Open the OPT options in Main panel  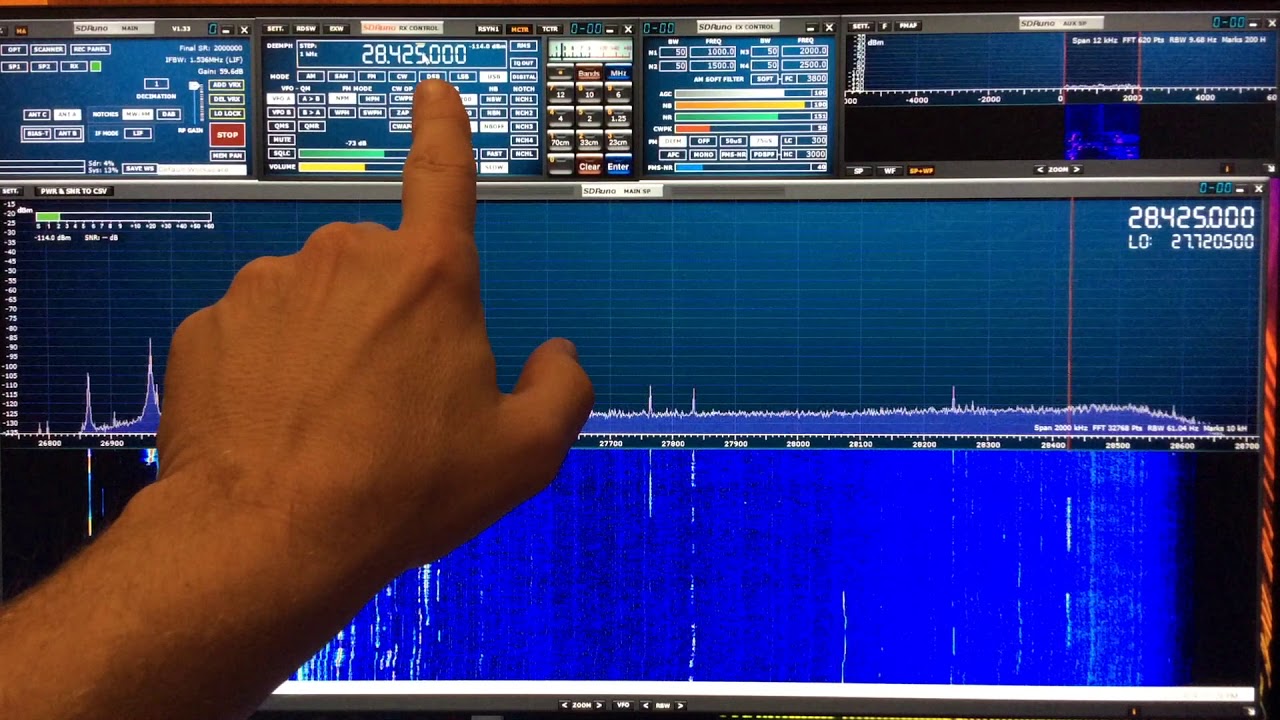[14, 50]
